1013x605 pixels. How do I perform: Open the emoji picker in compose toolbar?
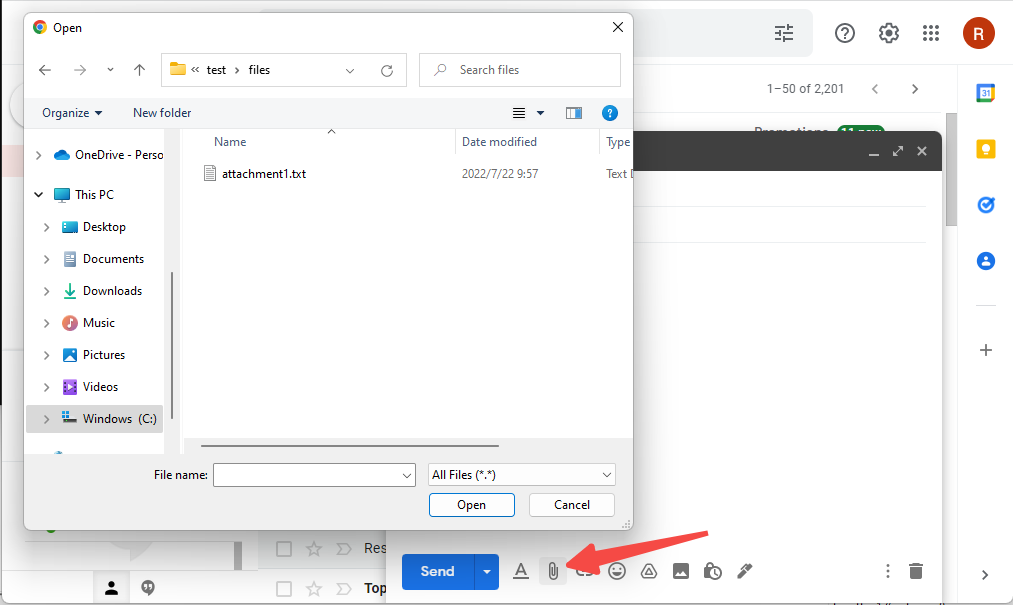[617, 571]
